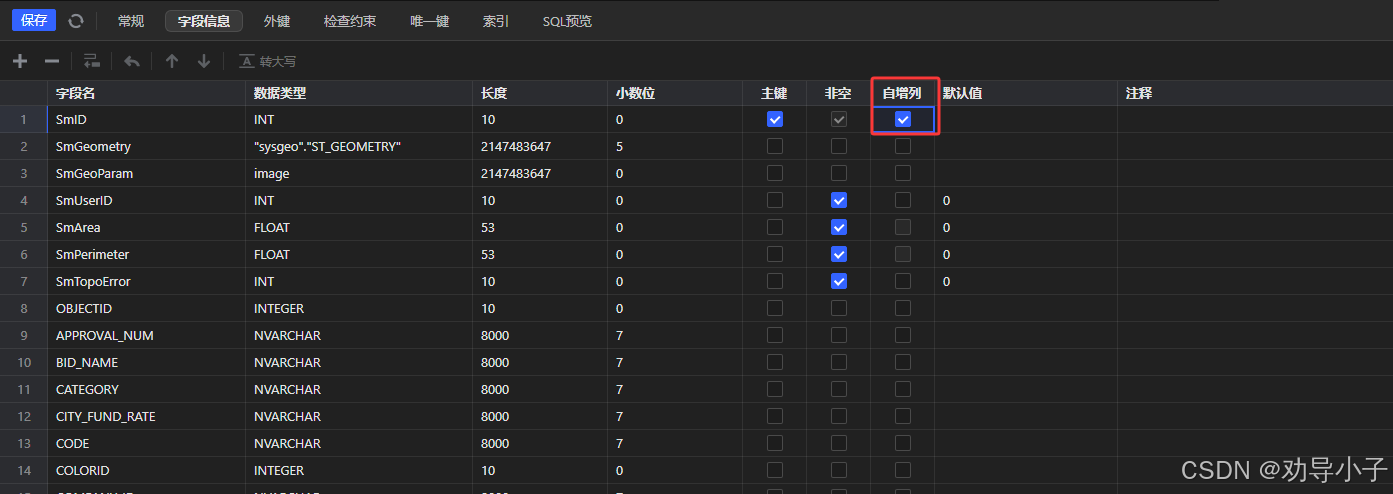Click the 字段名 column header
1393x494 pixels.
click(146, 93)
